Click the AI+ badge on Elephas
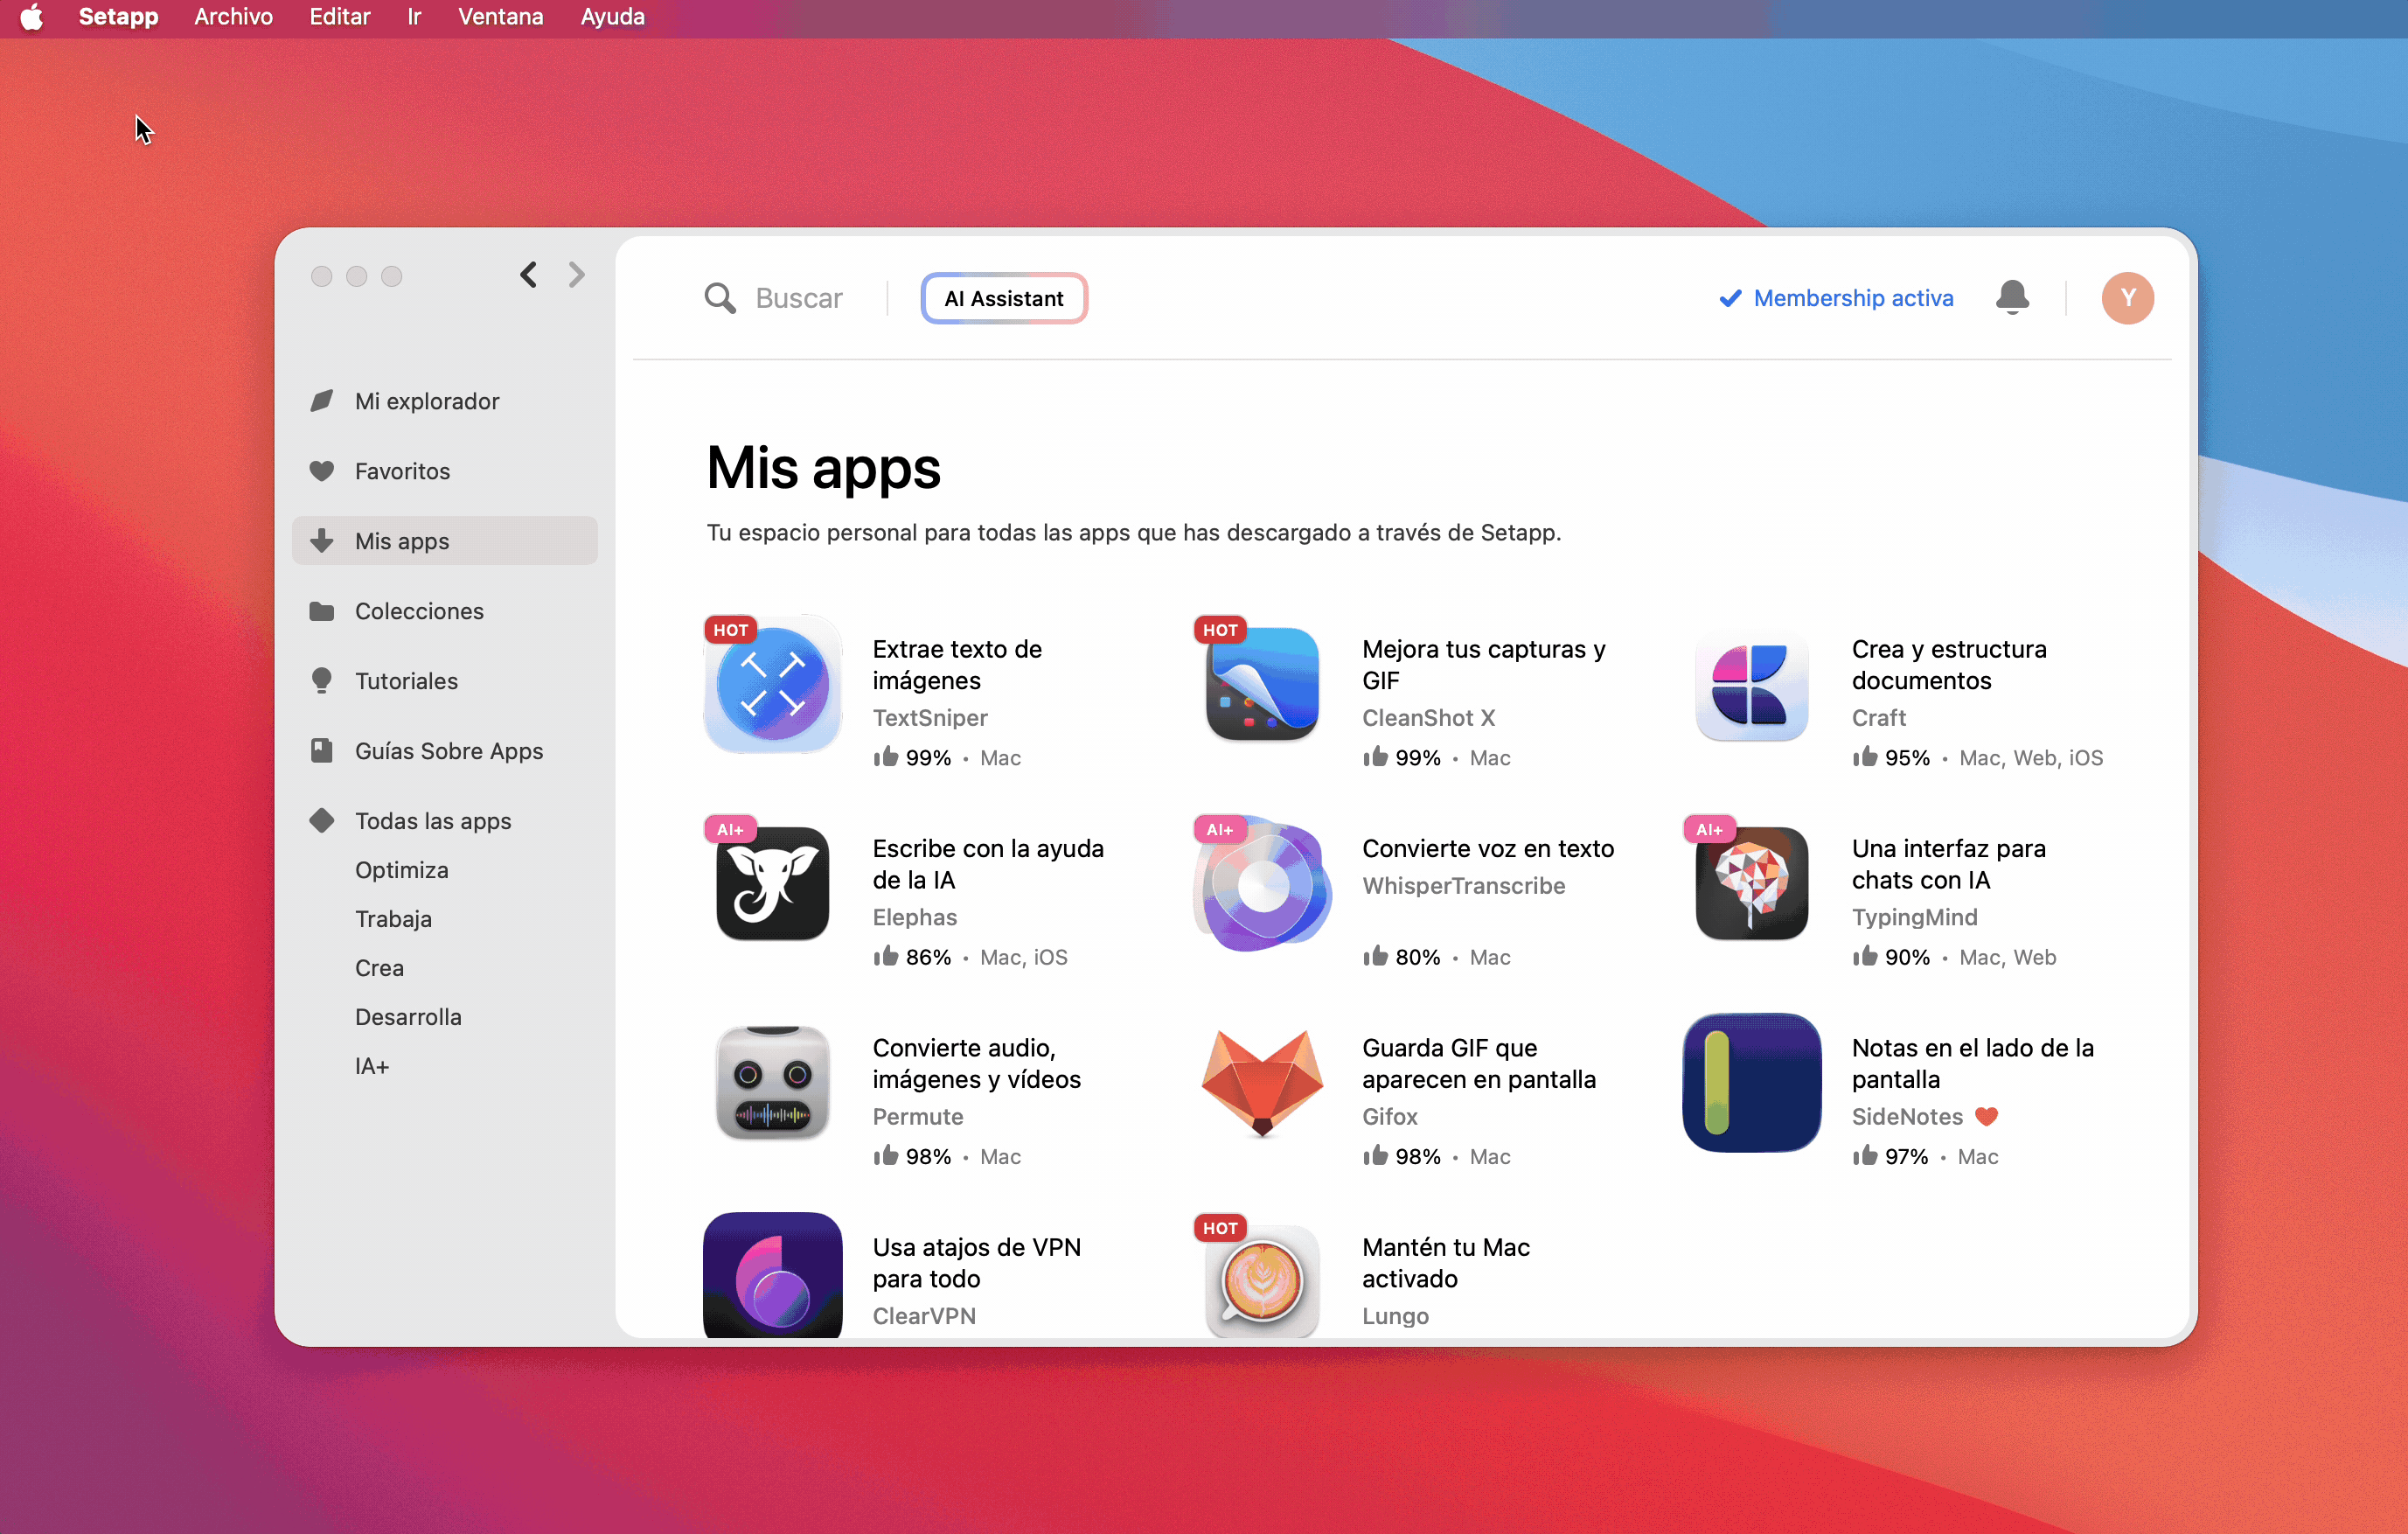The image size is (2408, 1534). [x=731, y=830]
